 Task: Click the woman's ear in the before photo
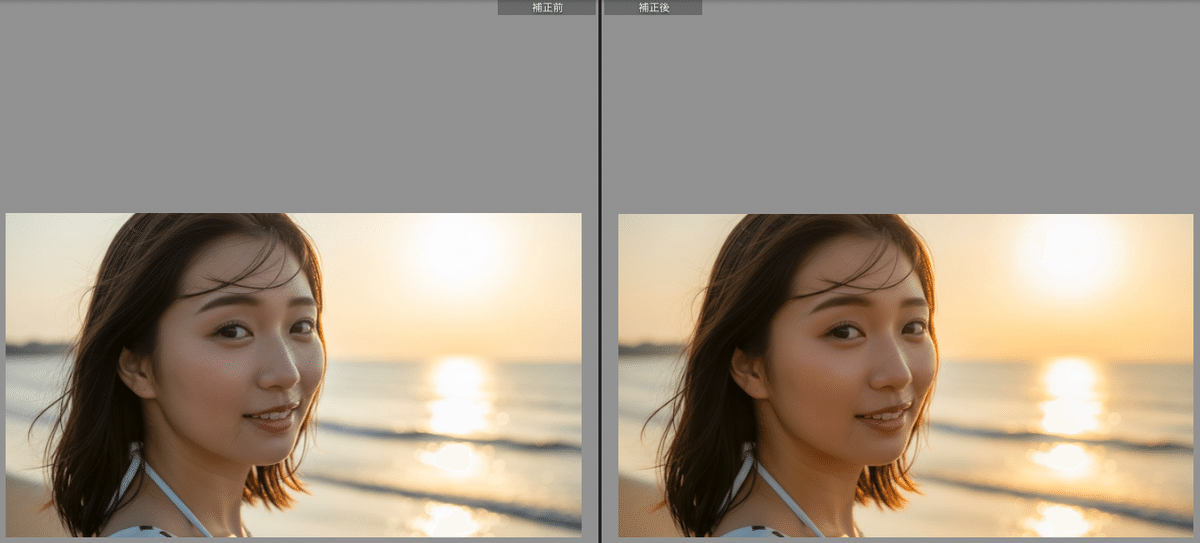135,372
